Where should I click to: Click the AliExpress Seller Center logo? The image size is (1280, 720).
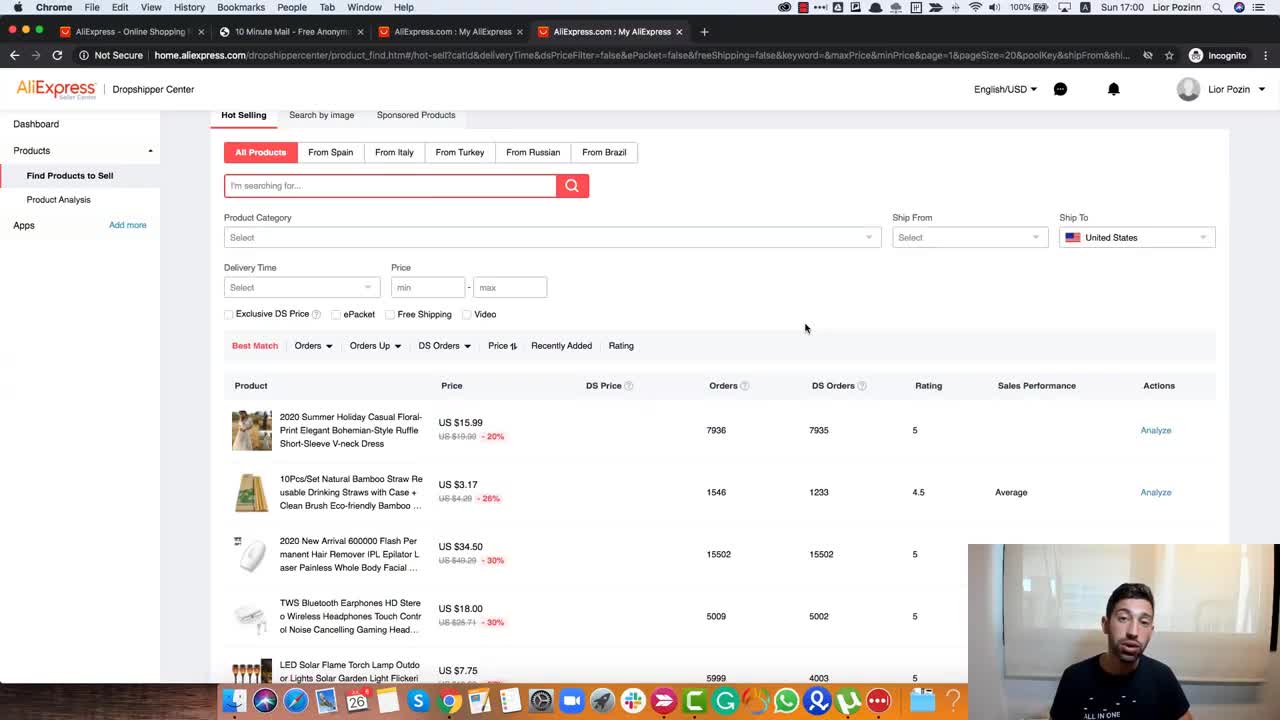56,89
